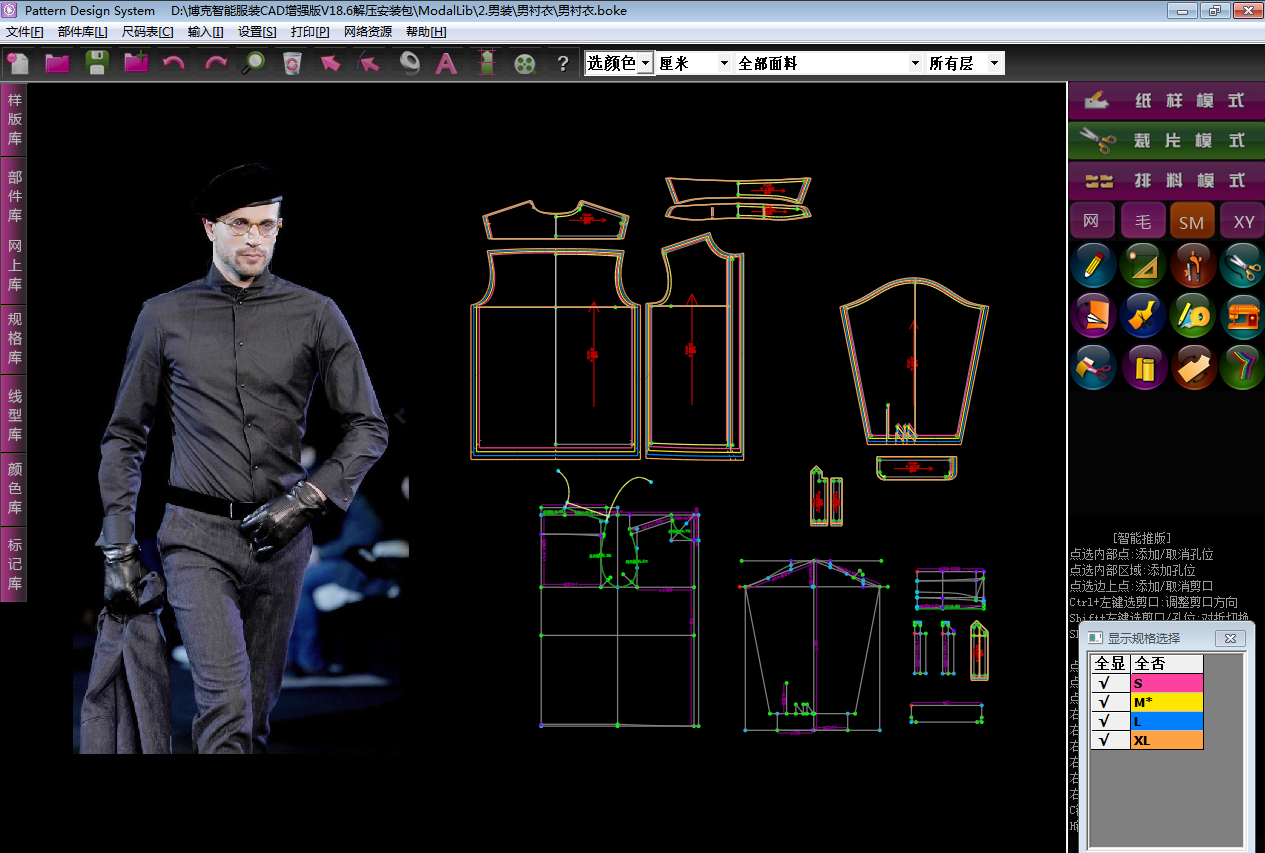This screenshot has width=1265, height=853.
Task: Select the garment cutting scissors tool ball
Action: pos(1143,315)
